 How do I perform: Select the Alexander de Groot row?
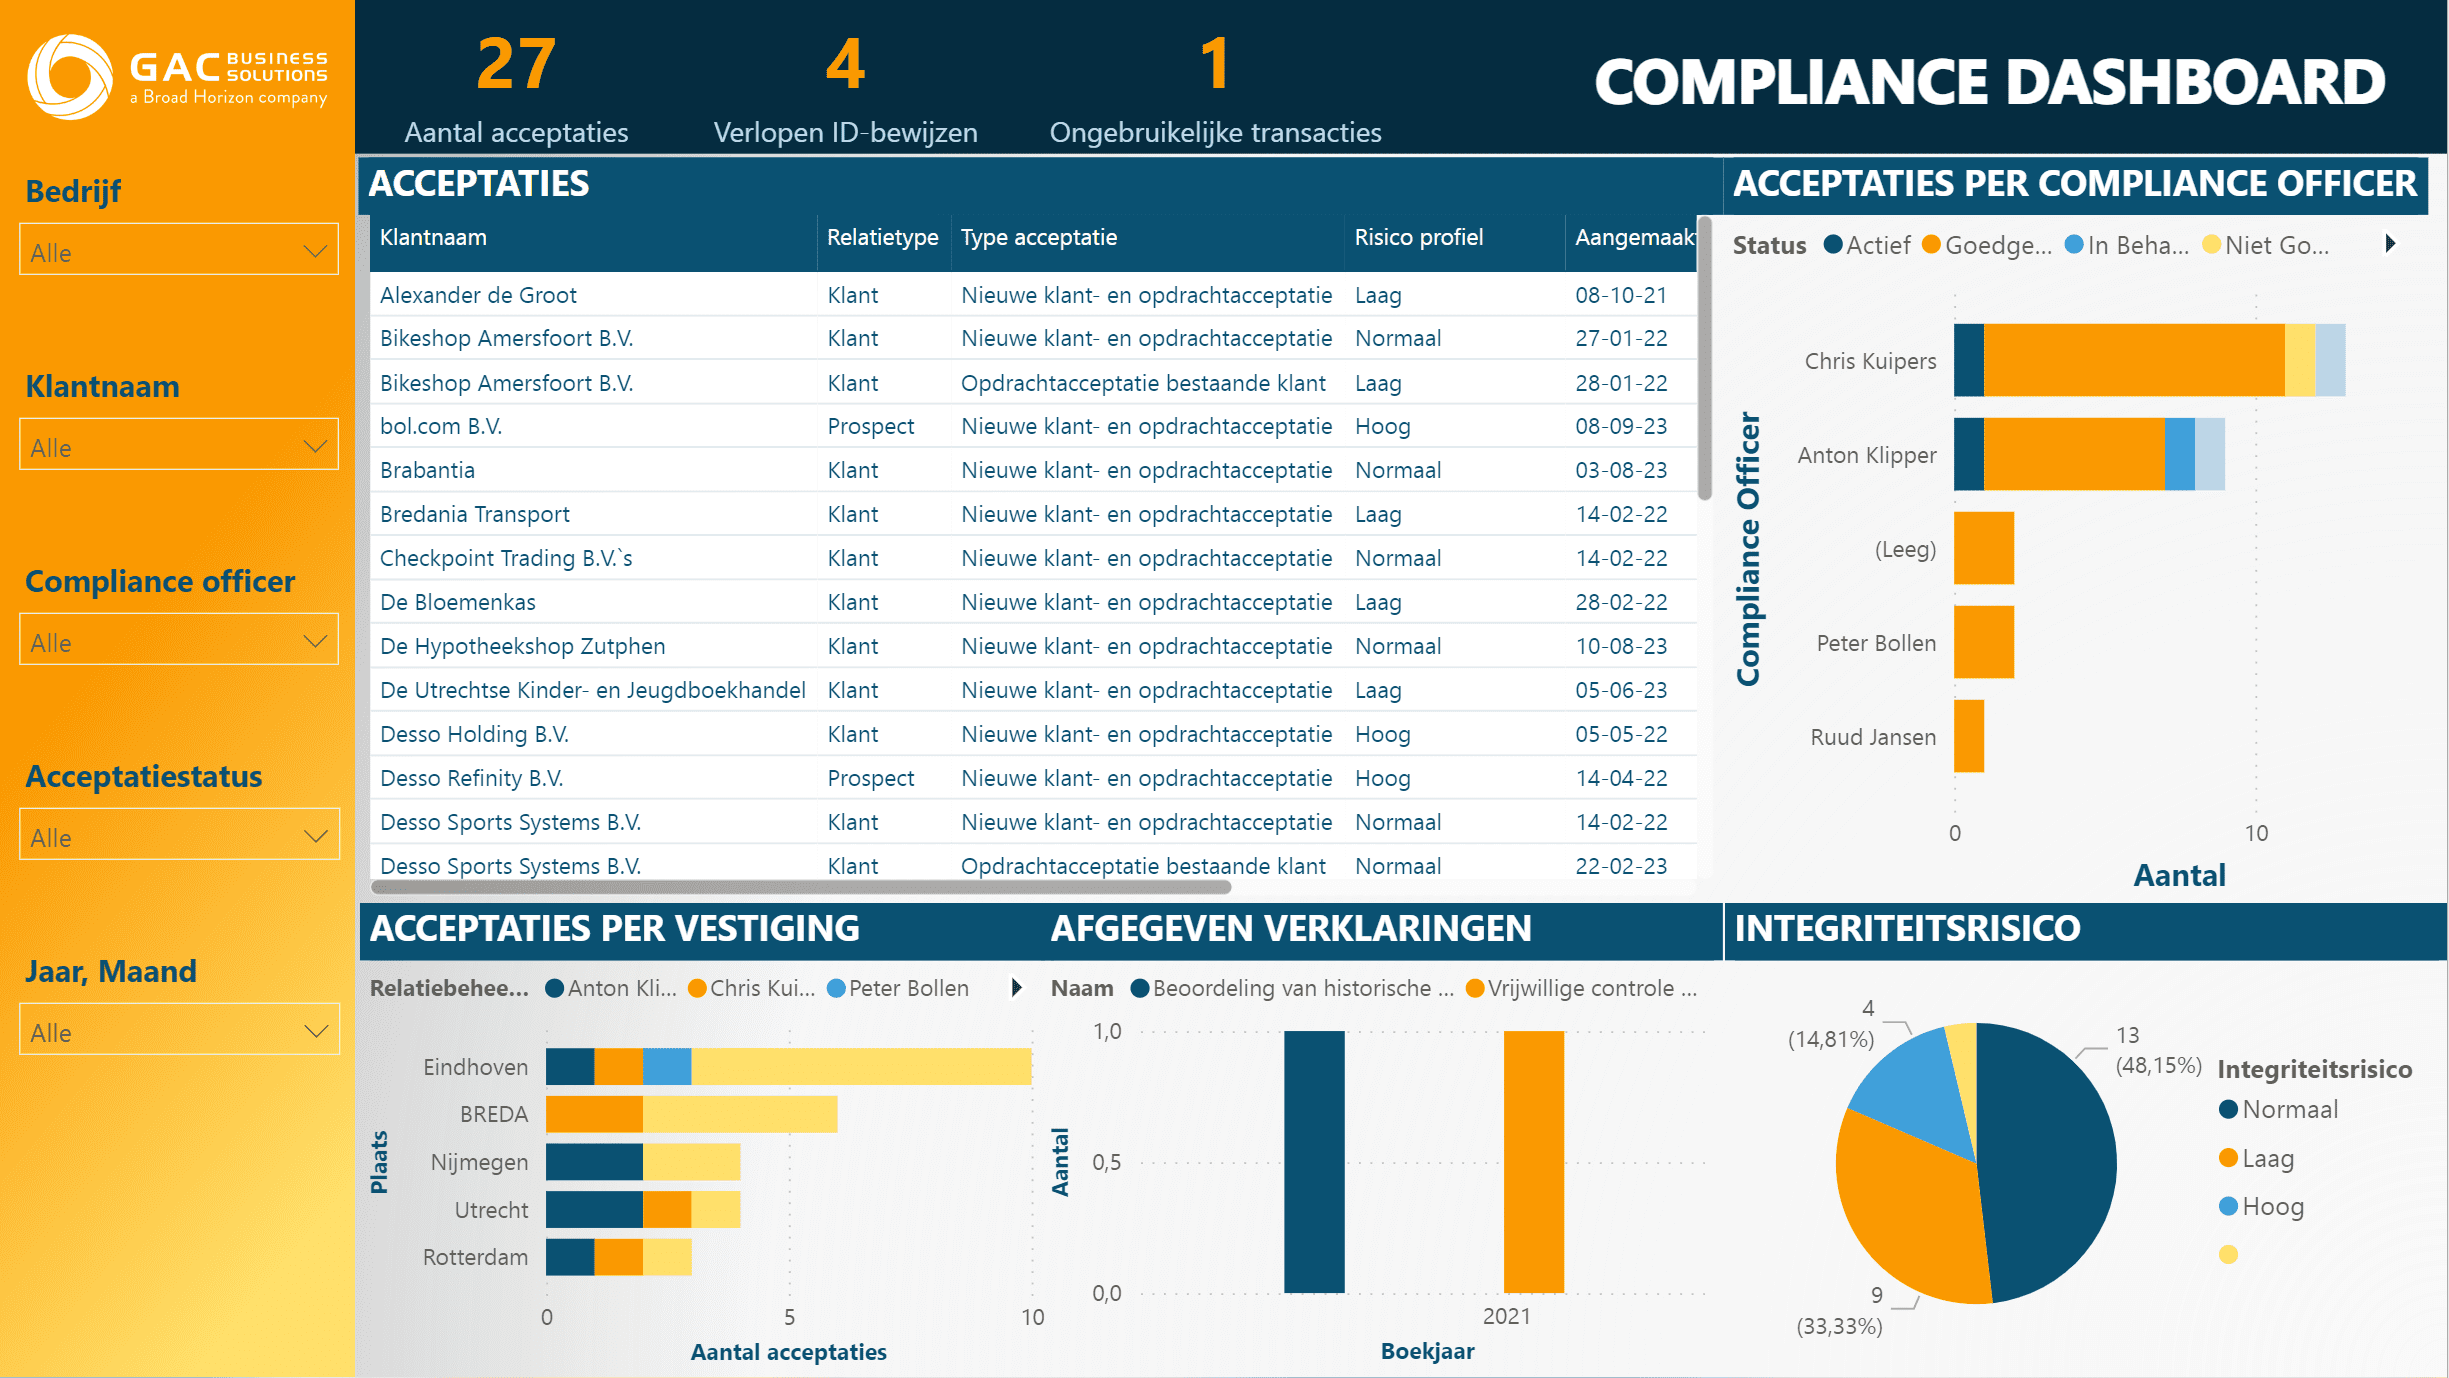1033,295
